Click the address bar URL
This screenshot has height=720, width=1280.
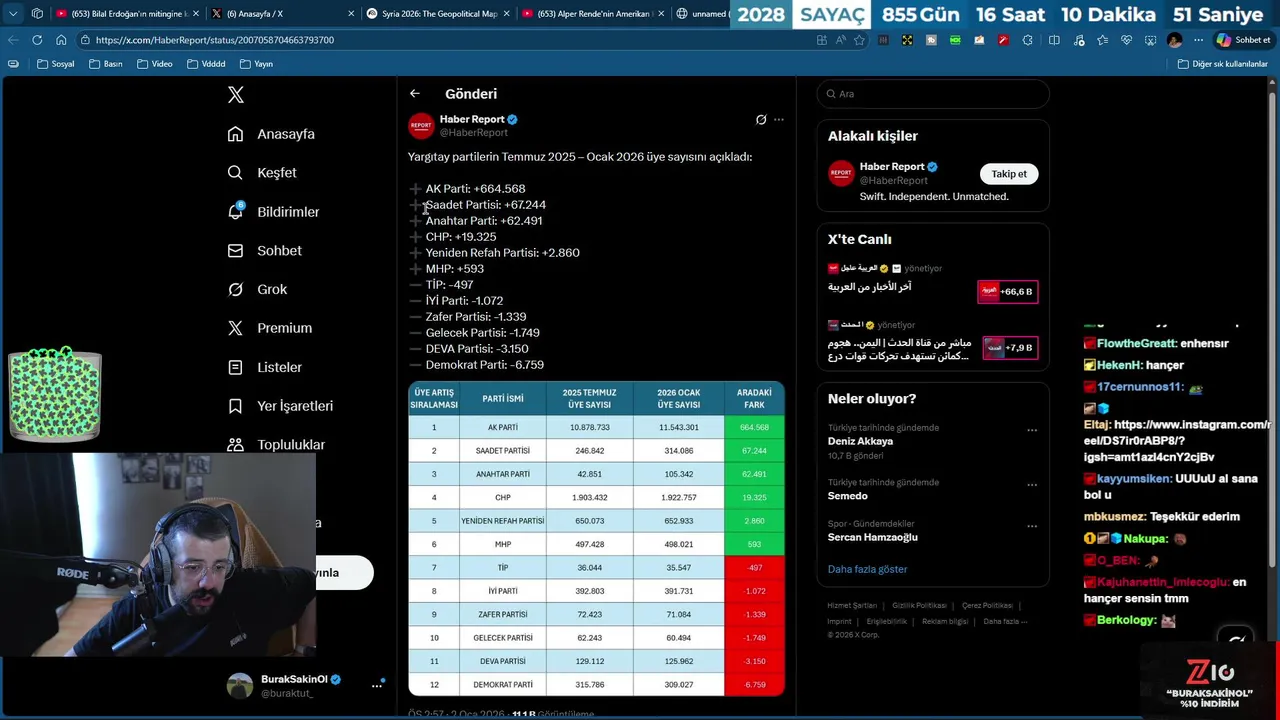point(215,40)
